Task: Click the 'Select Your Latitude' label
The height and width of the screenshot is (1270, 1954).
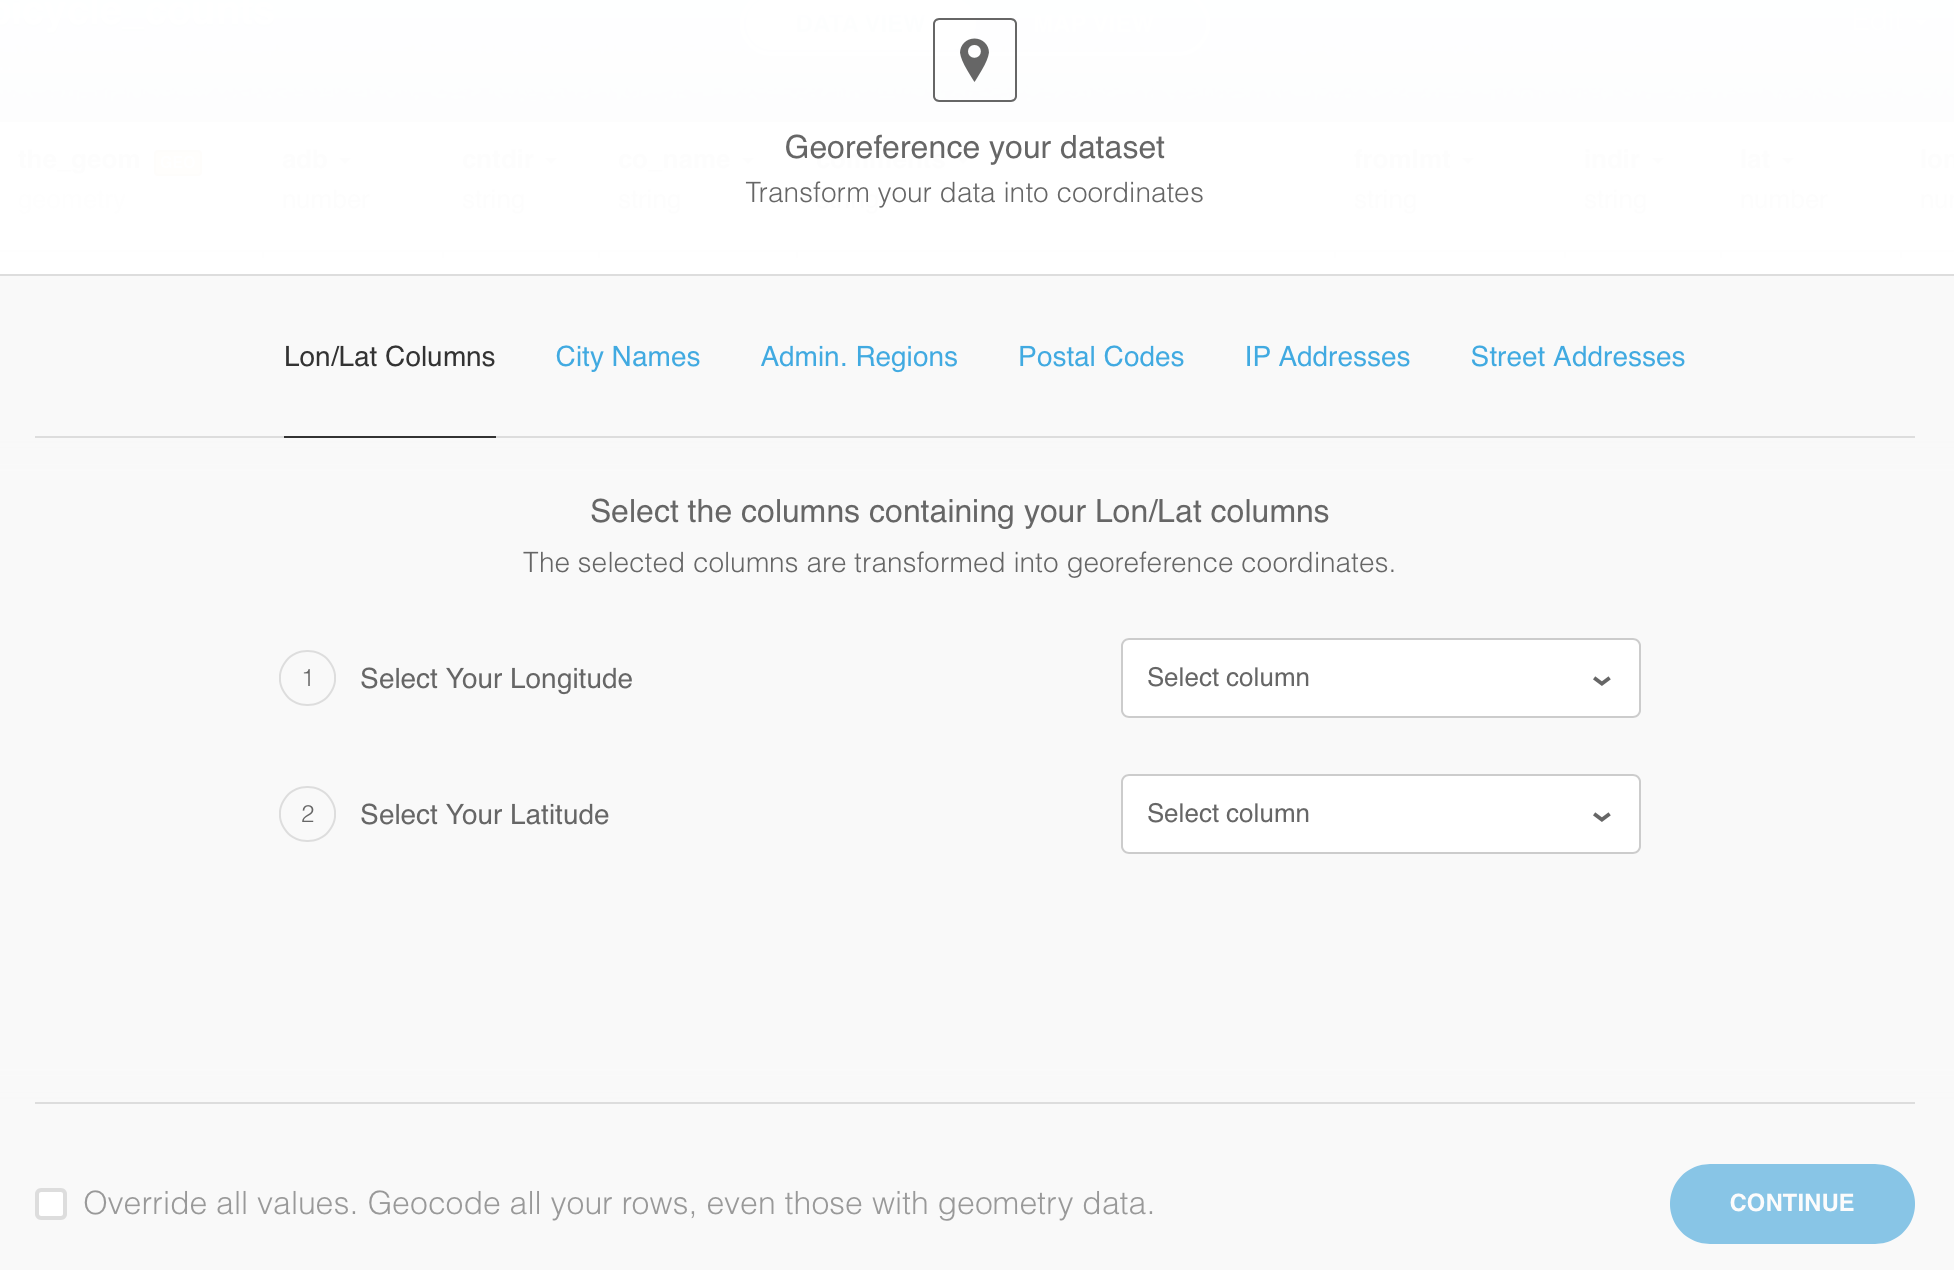Action: [484, 815]
